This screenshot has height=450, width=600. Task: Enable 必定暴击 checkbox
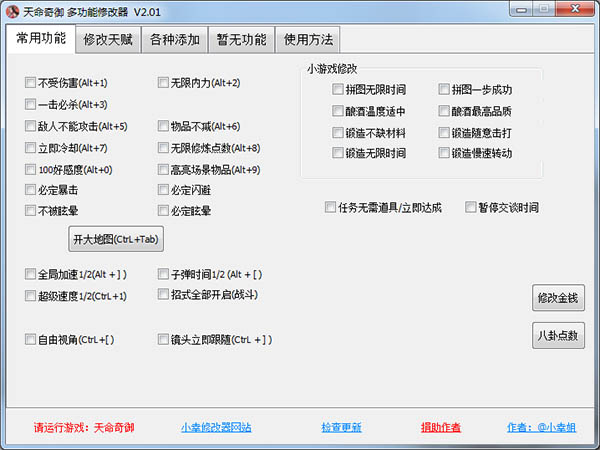click(x=30, y=190)
